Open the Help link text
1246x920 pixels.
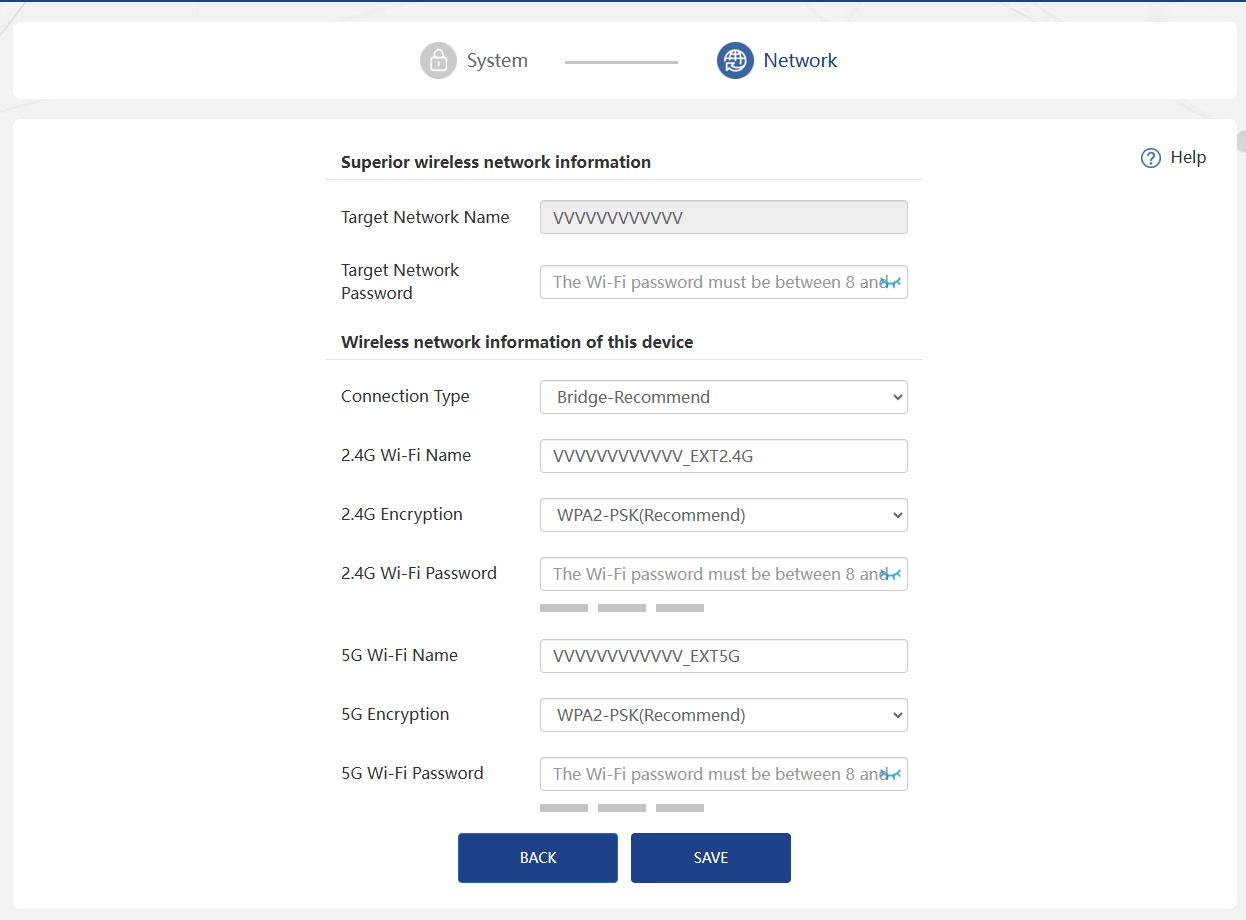point(1188,158)
